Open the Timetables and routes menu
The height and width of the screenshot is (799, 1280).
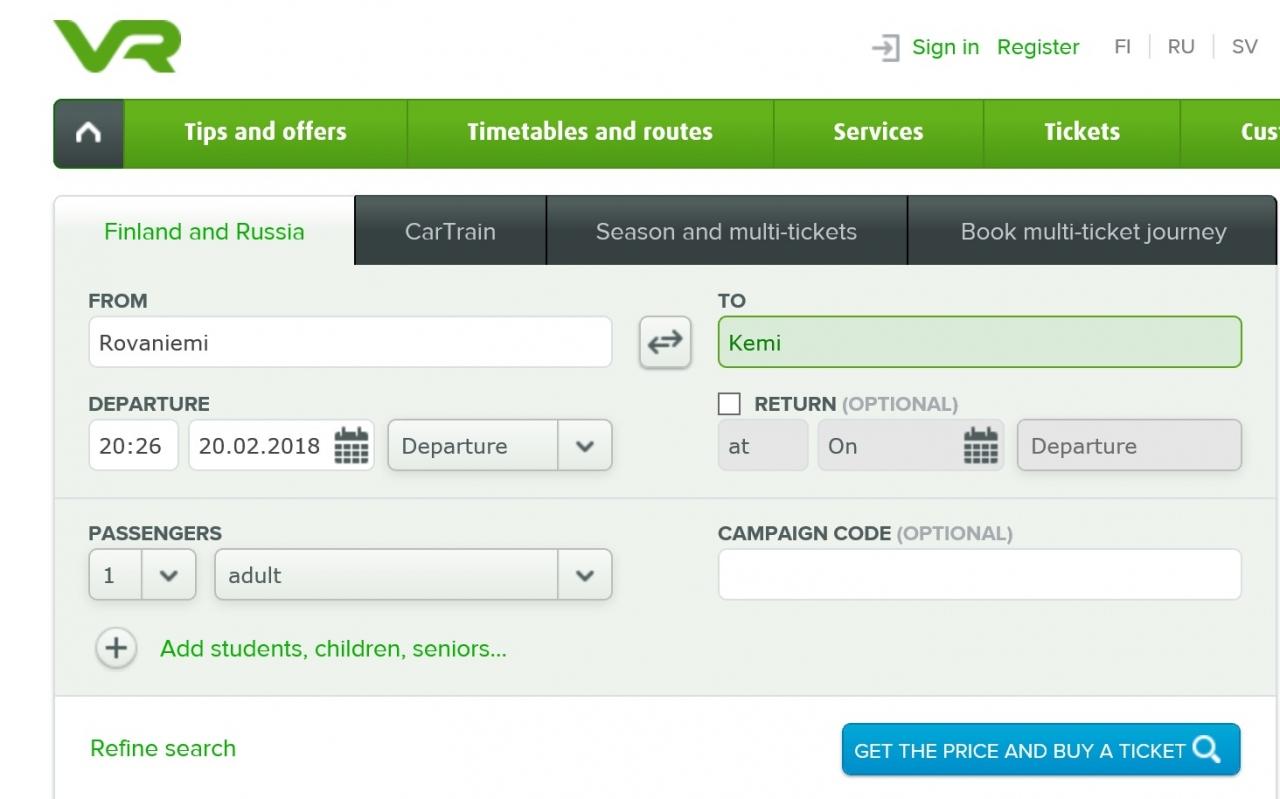(590, 133)
